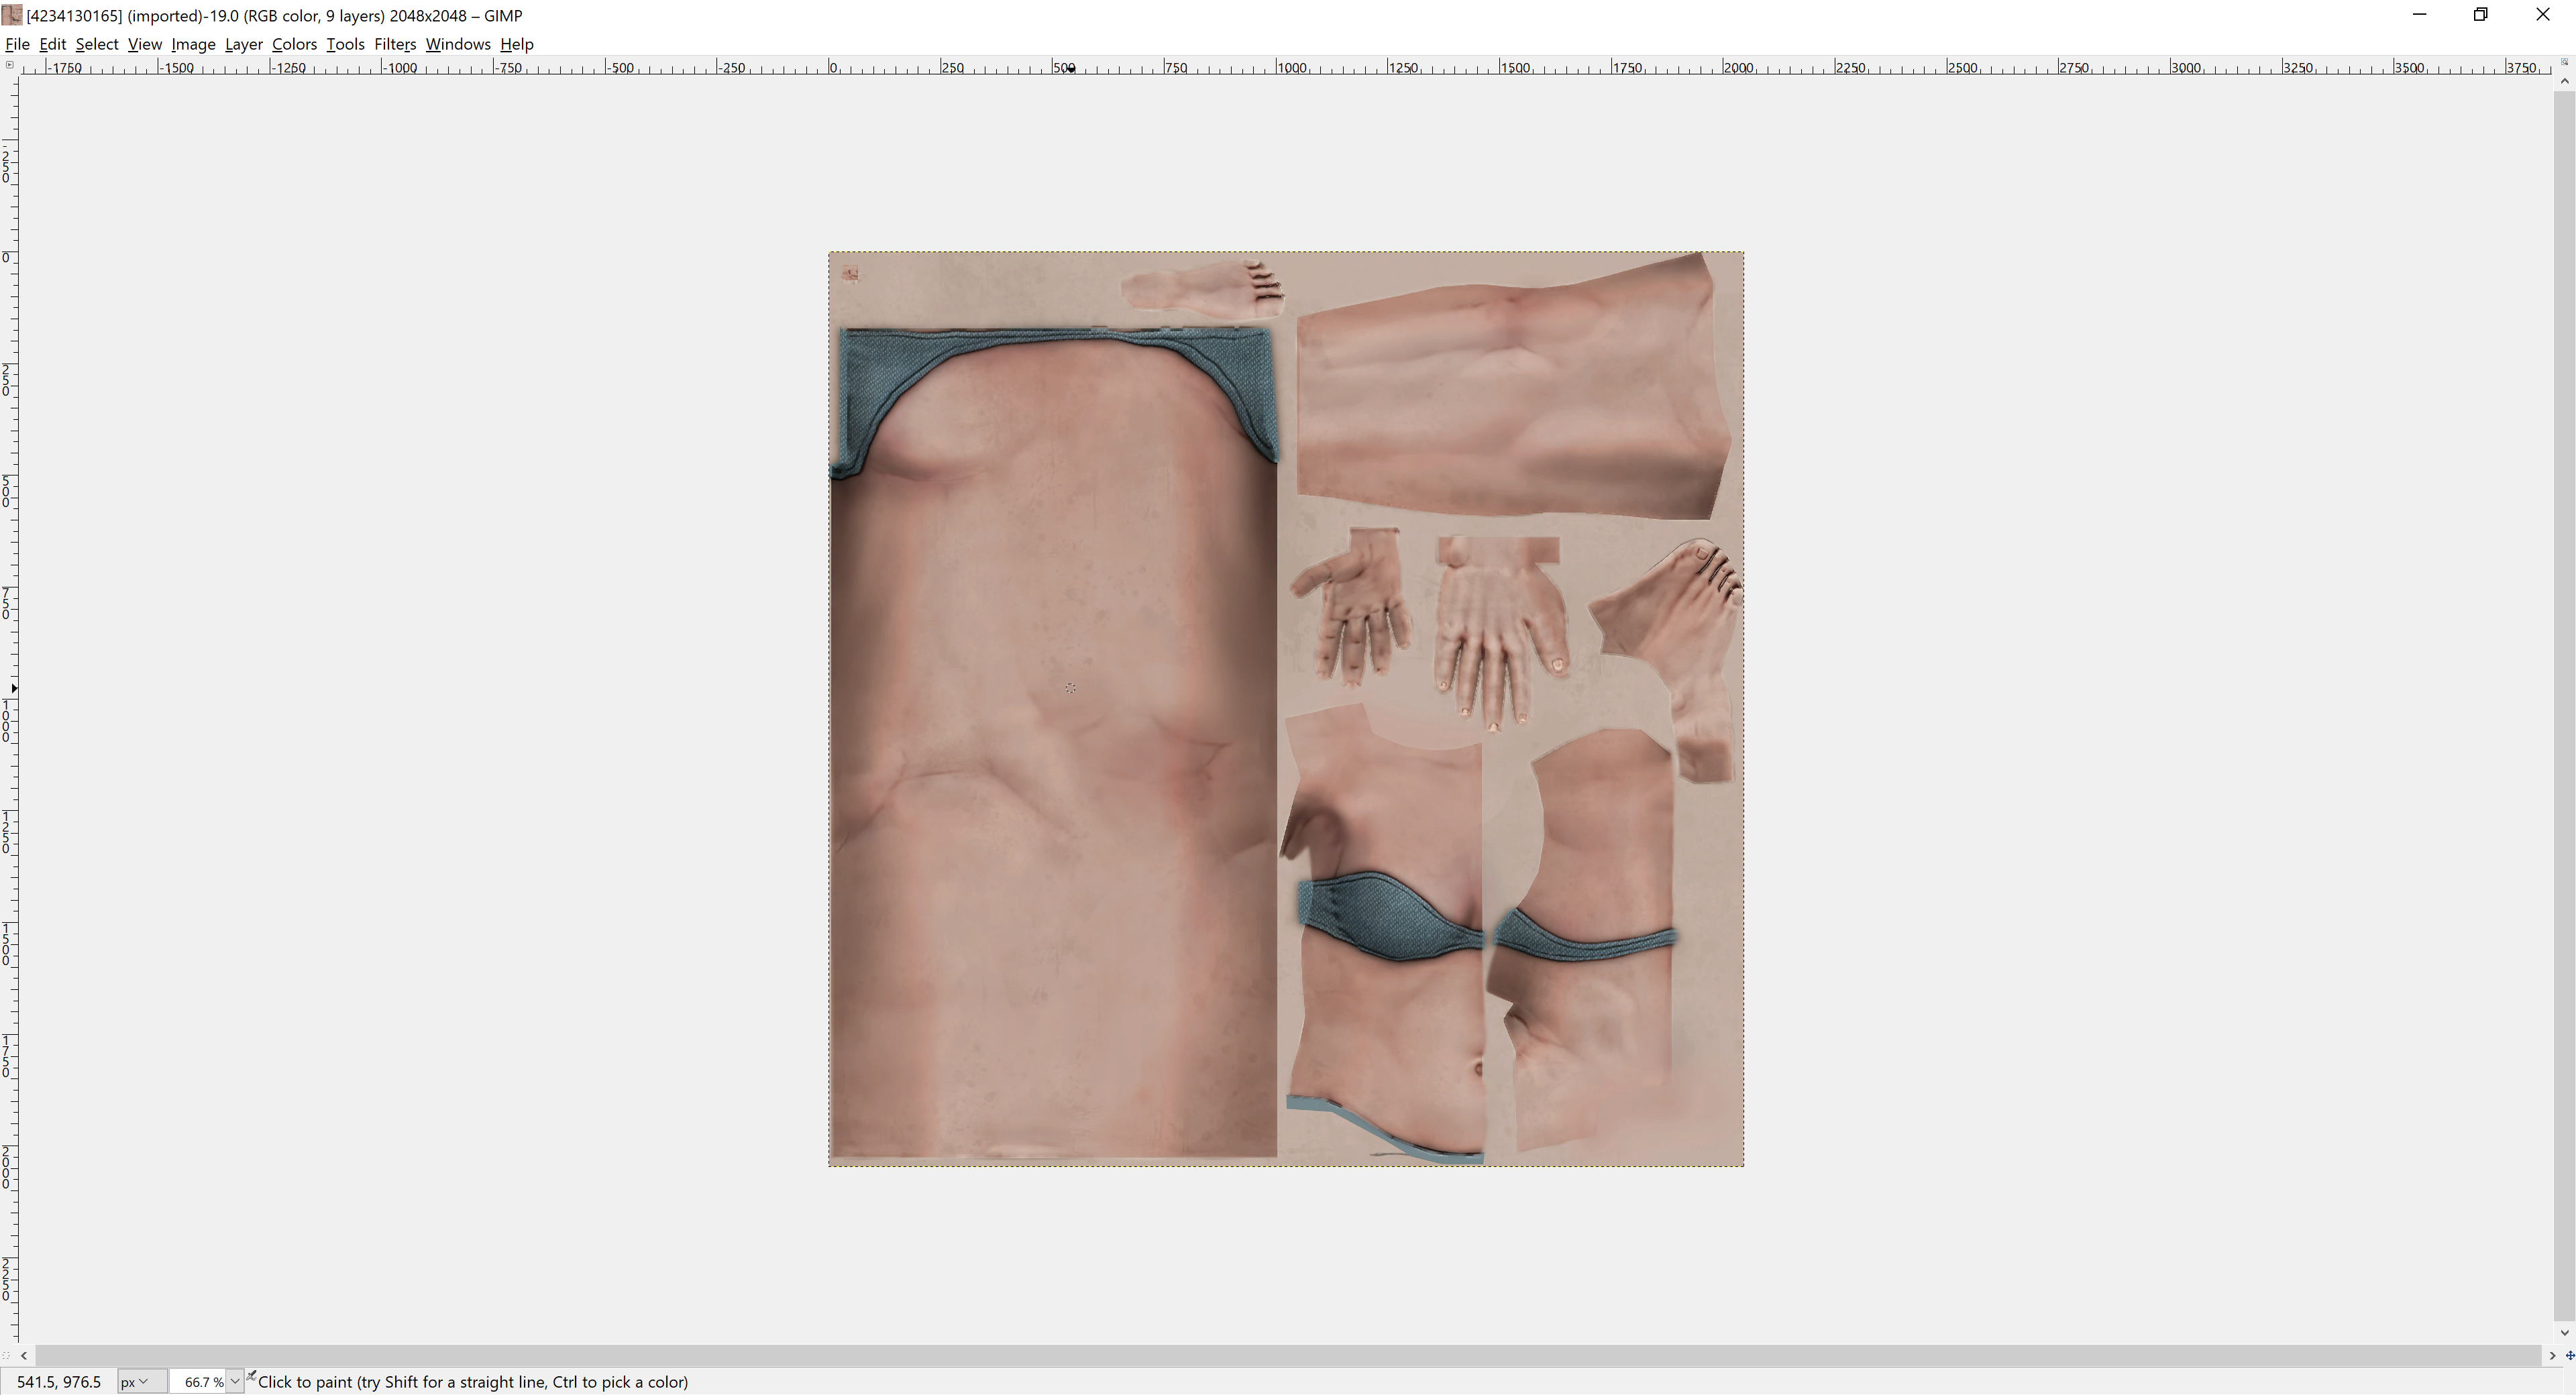This screenshot has height=1395, width=2576.
Task: Open the Windows menu
Action: [x=457, y=44]
